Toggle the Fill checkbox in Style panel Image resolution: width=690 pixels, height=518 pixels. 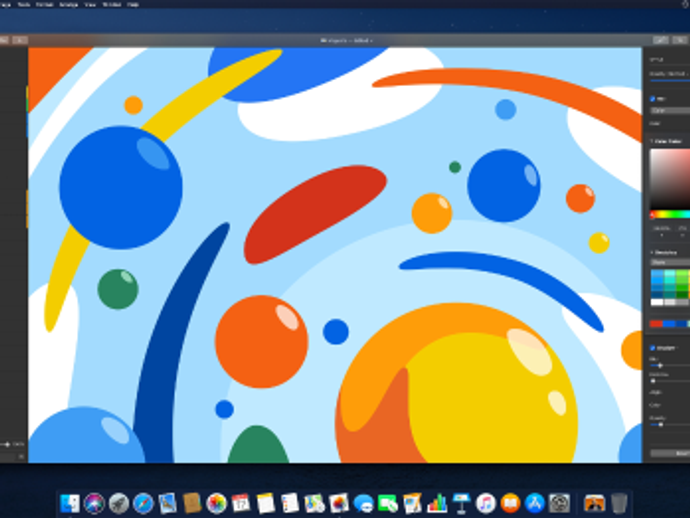tap(653, 99)
